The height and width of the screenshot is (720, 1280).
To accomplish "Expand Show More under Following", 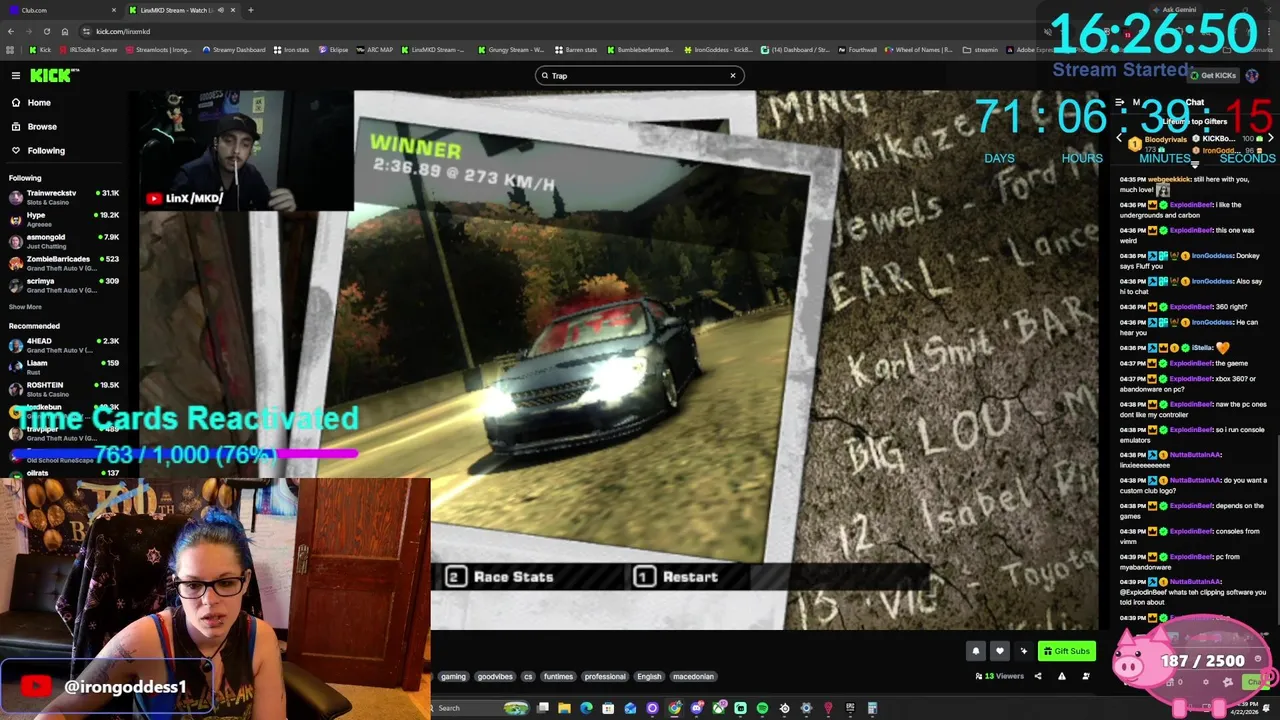I will point(25,307).
